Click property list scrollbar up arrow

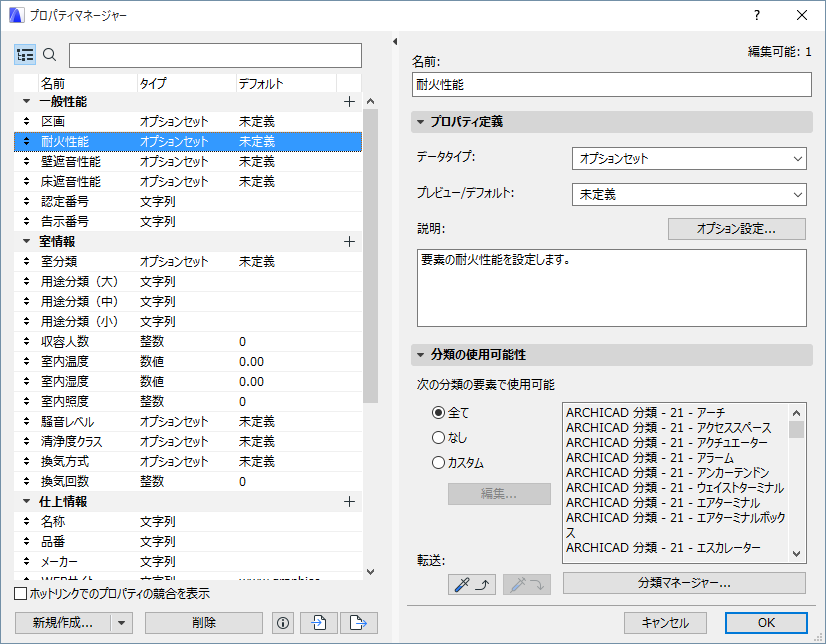370,102
